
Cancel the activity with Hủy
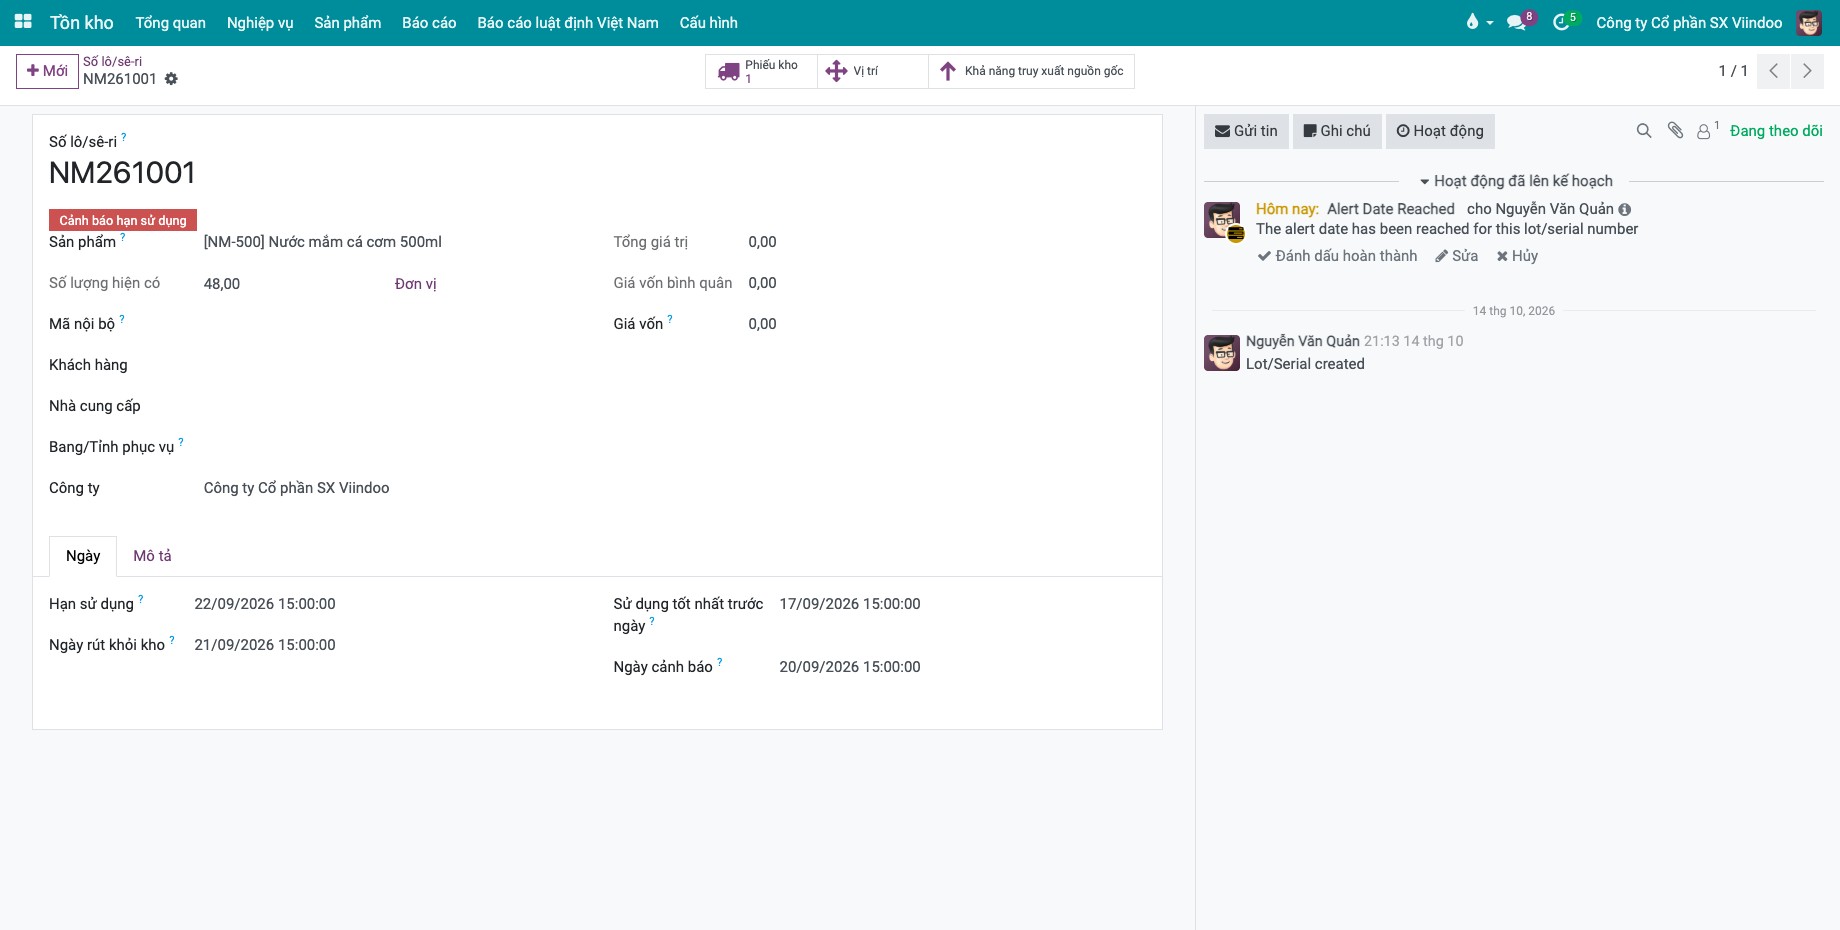(x=1517, y=256)
